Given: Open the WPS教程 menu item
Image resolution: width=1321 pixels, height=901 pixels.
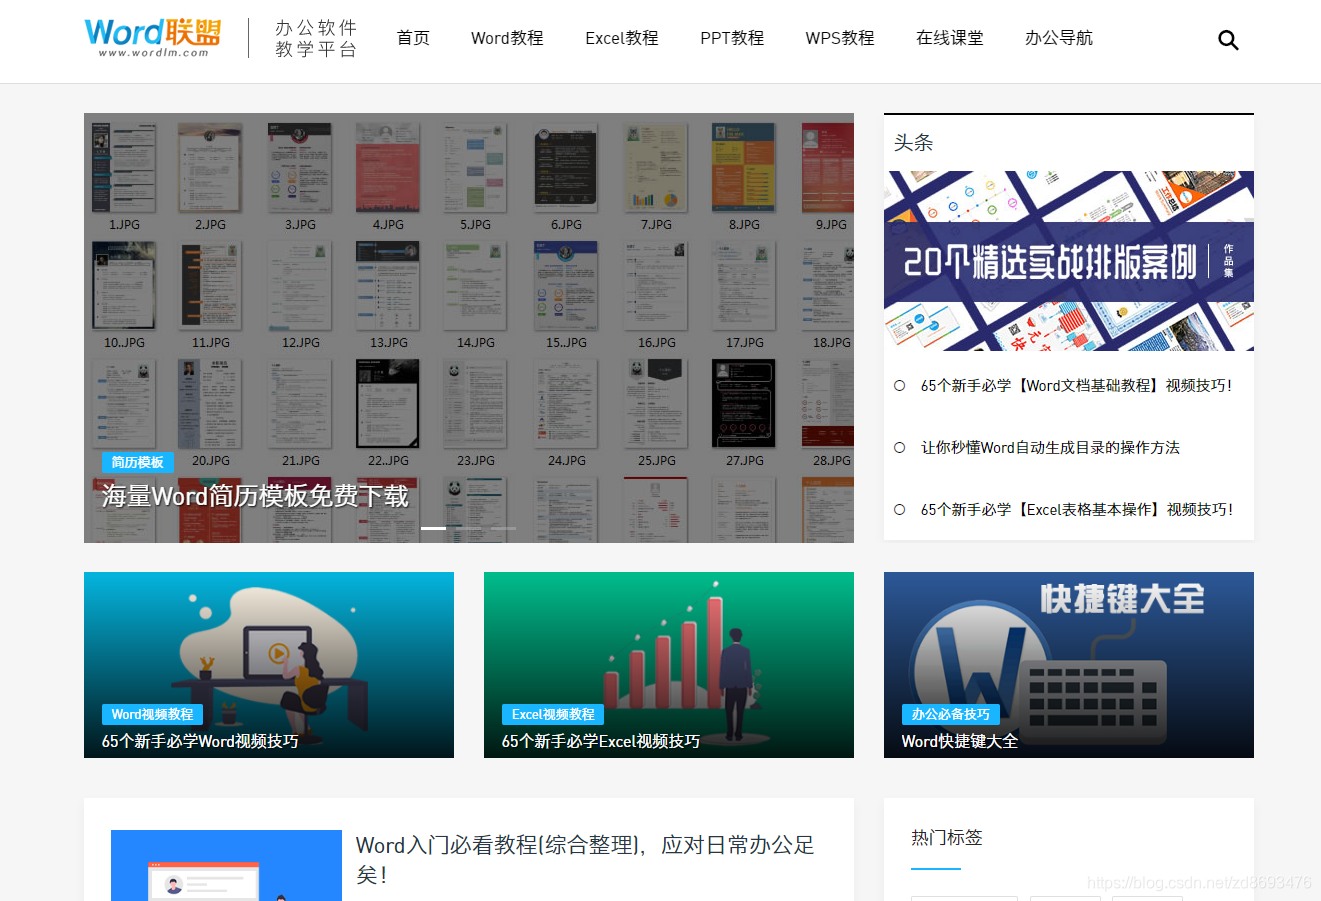Looking at the screenshot, I should click(840, 38).
